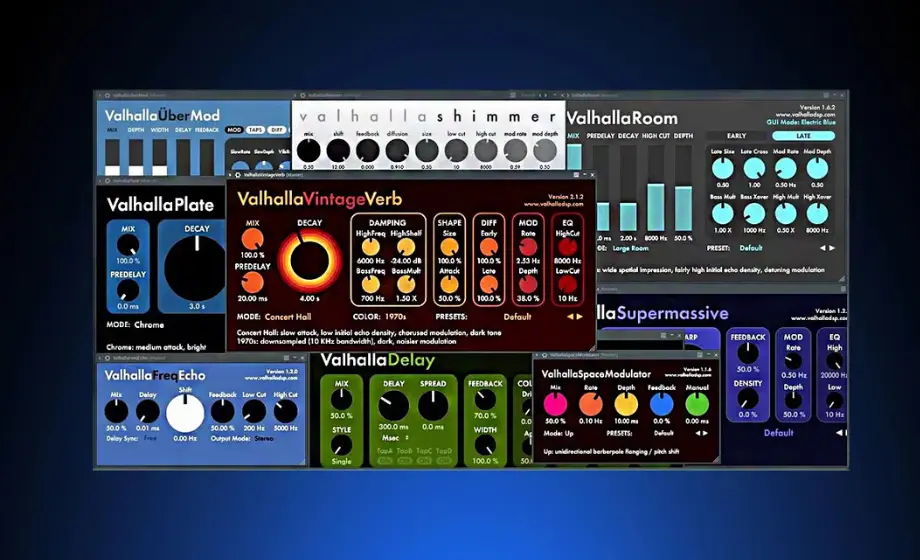920x560 pixels.
Task: Visit www.valhalladsp.com link in ValhallaFreqEcho
Action: click(x=271, y=378)
